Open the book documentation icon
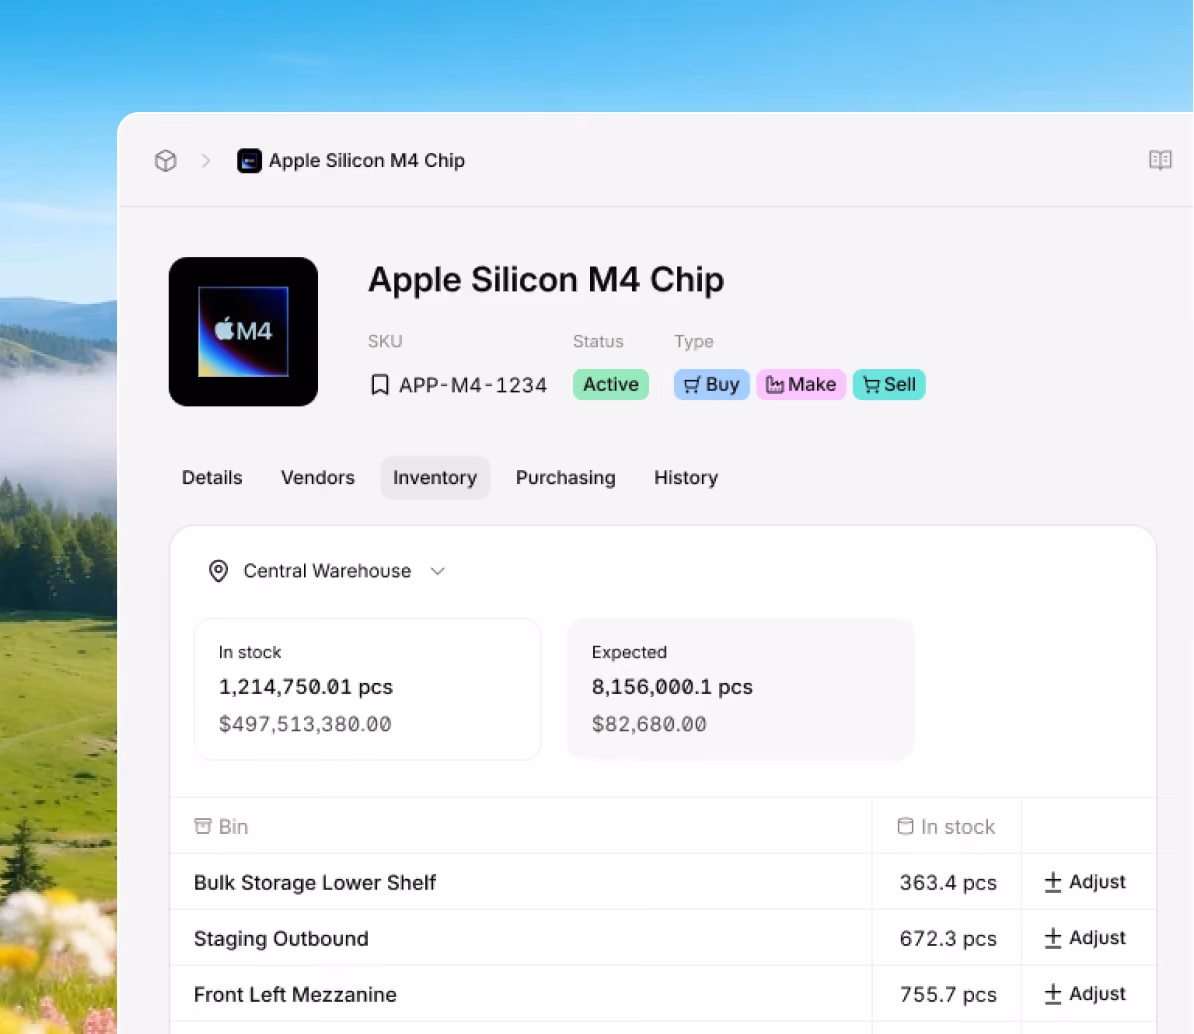Viewport: 1194px width, 1034px height. coord(1160,160)
